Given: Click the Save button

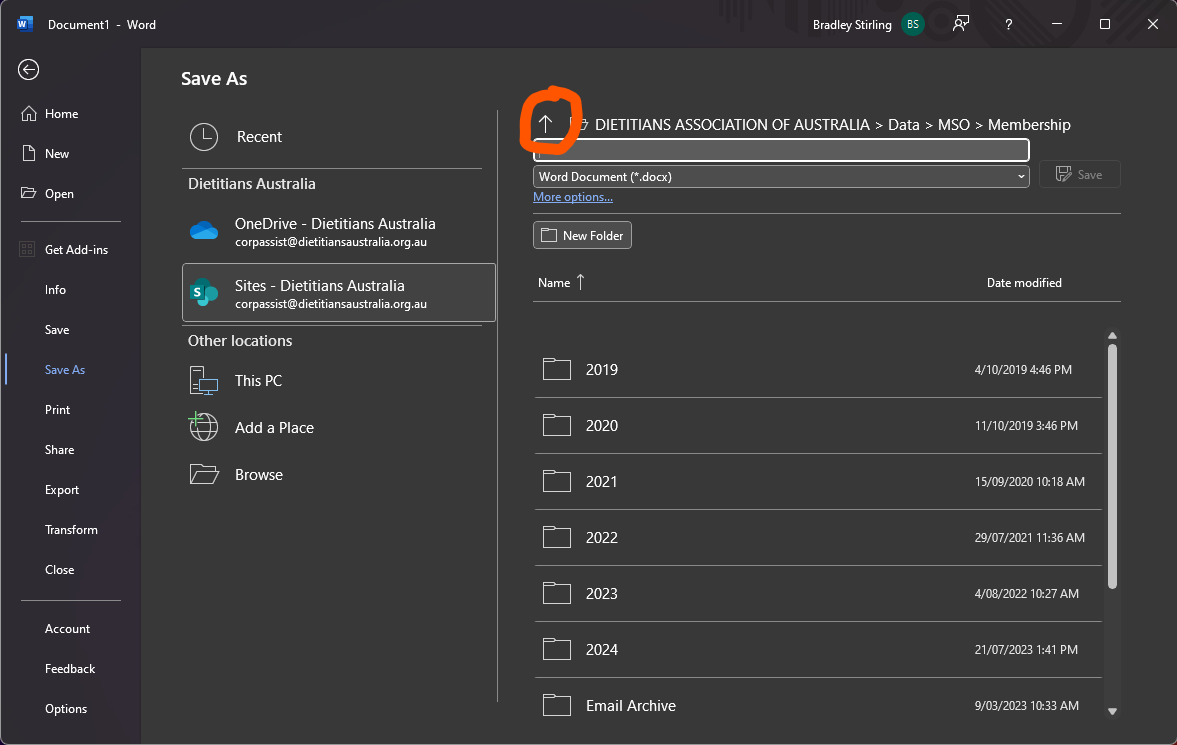Looking at the screenshot, I should tap(1079, 173).
